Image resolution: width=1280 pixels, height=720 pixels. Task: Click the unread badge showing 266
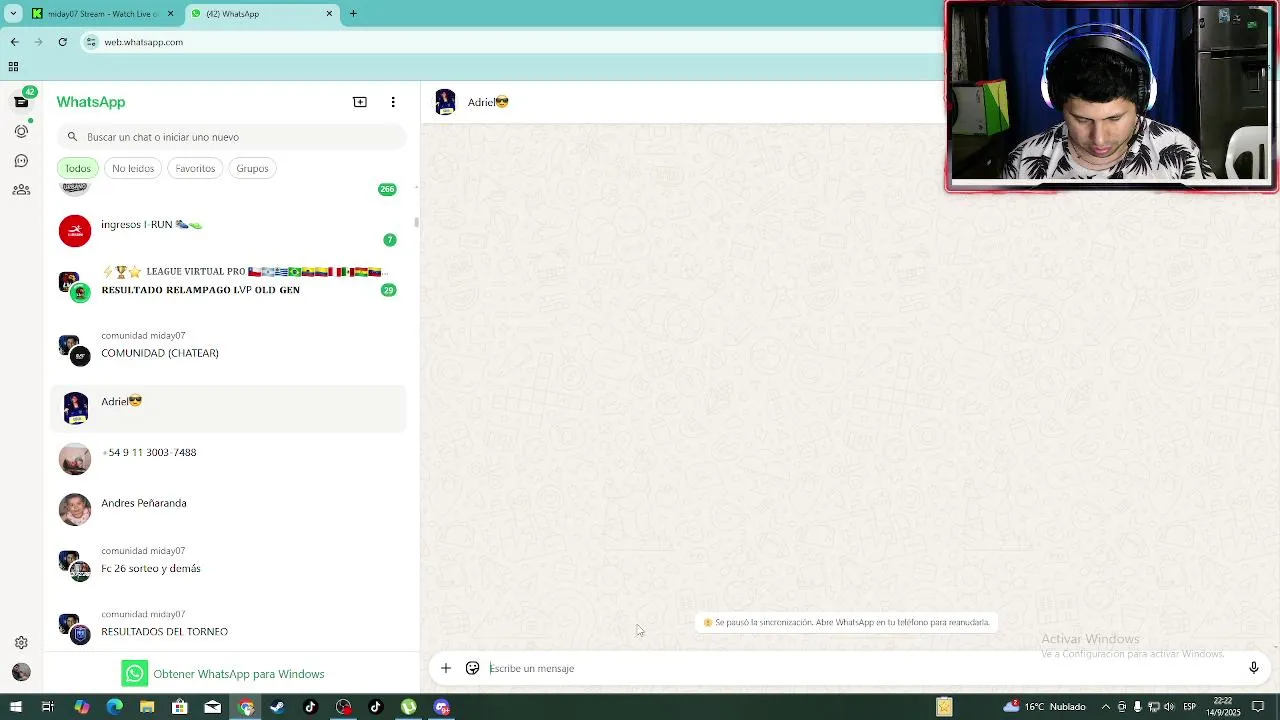[387, 189]
